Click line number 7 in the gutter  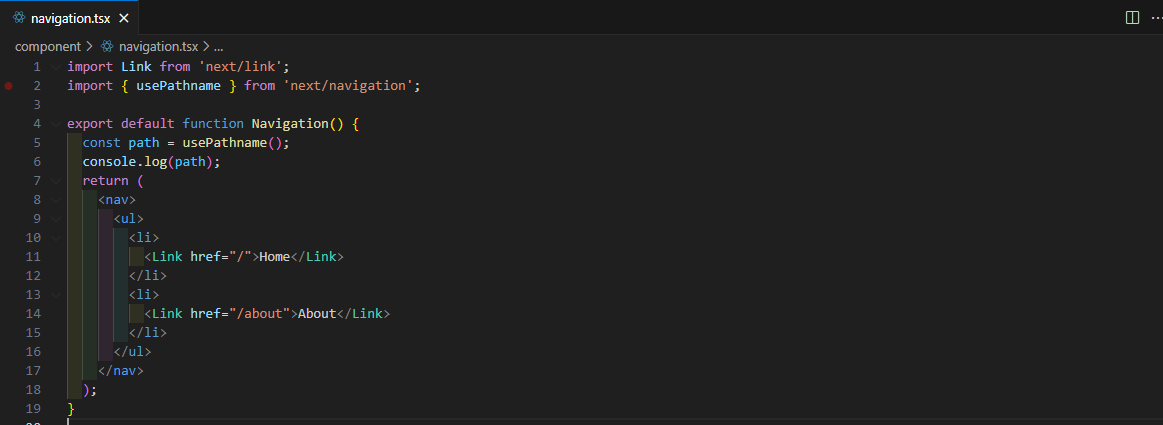coord(37,181)
